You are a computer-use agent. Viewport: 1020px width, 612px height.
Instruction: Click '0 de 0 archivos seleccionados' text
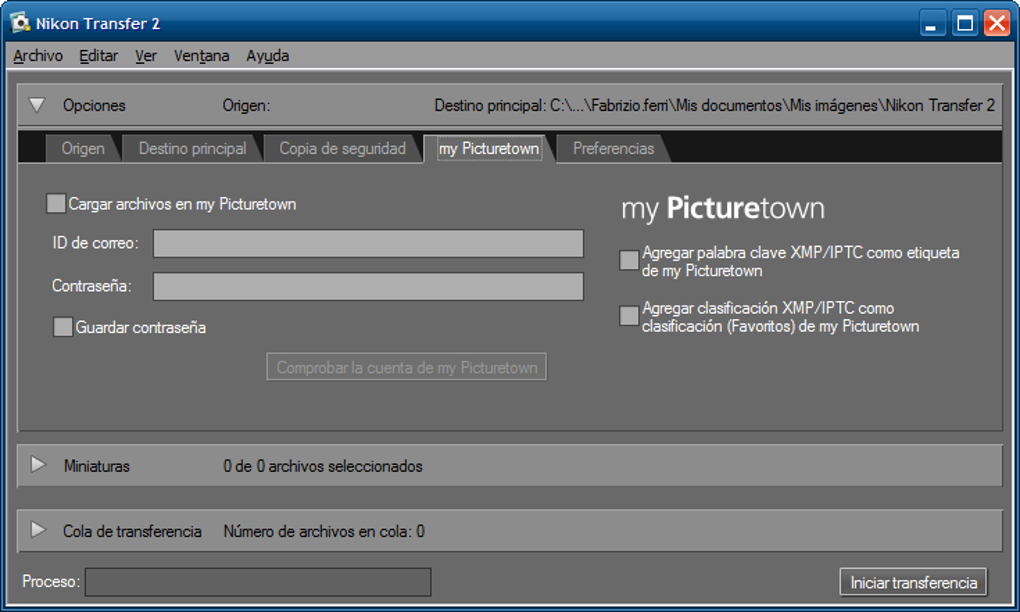pos(323,466)
